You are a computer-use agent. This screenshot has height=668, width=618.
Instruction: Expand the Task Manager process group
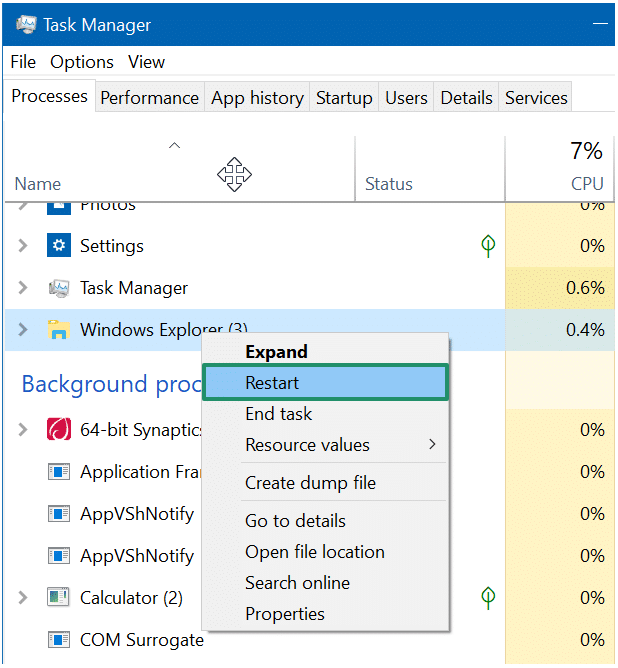[23, 288]
